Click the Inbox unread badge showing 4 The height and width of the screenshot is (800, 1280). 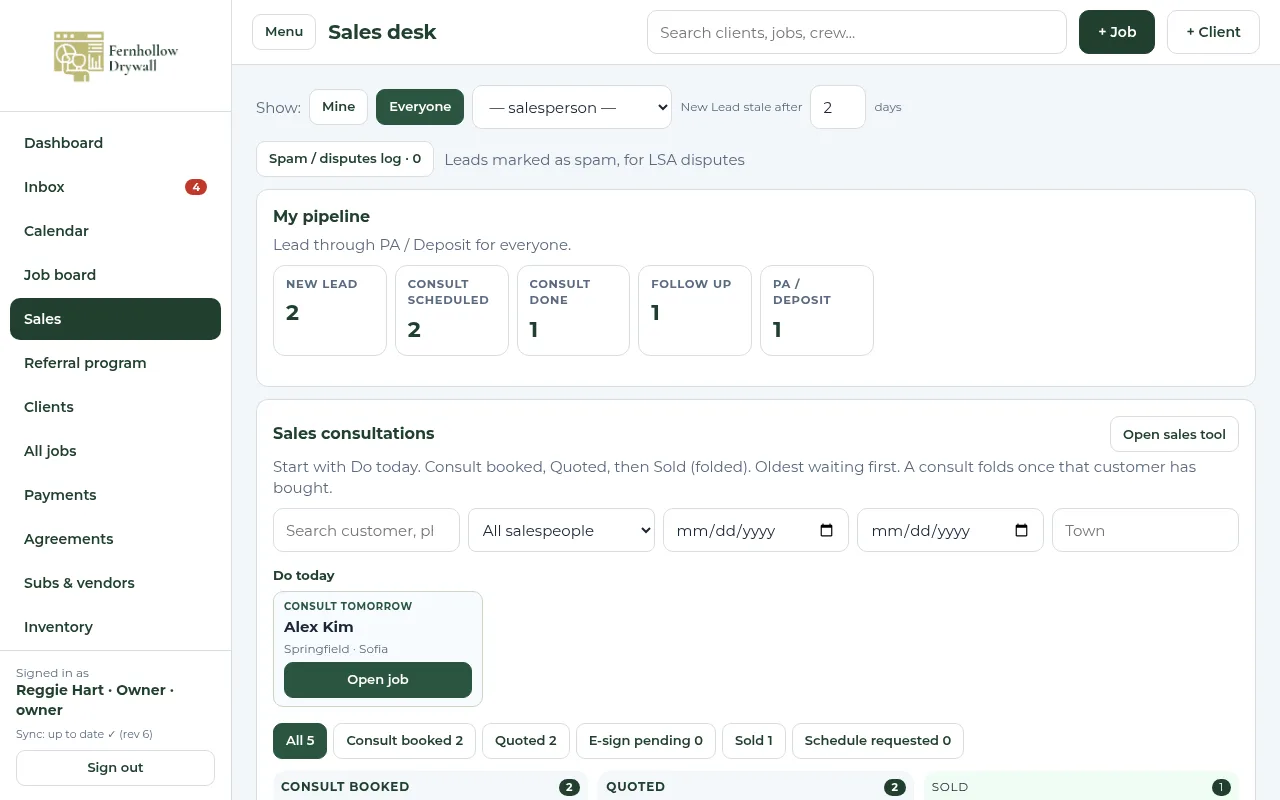tap(196, 187)
